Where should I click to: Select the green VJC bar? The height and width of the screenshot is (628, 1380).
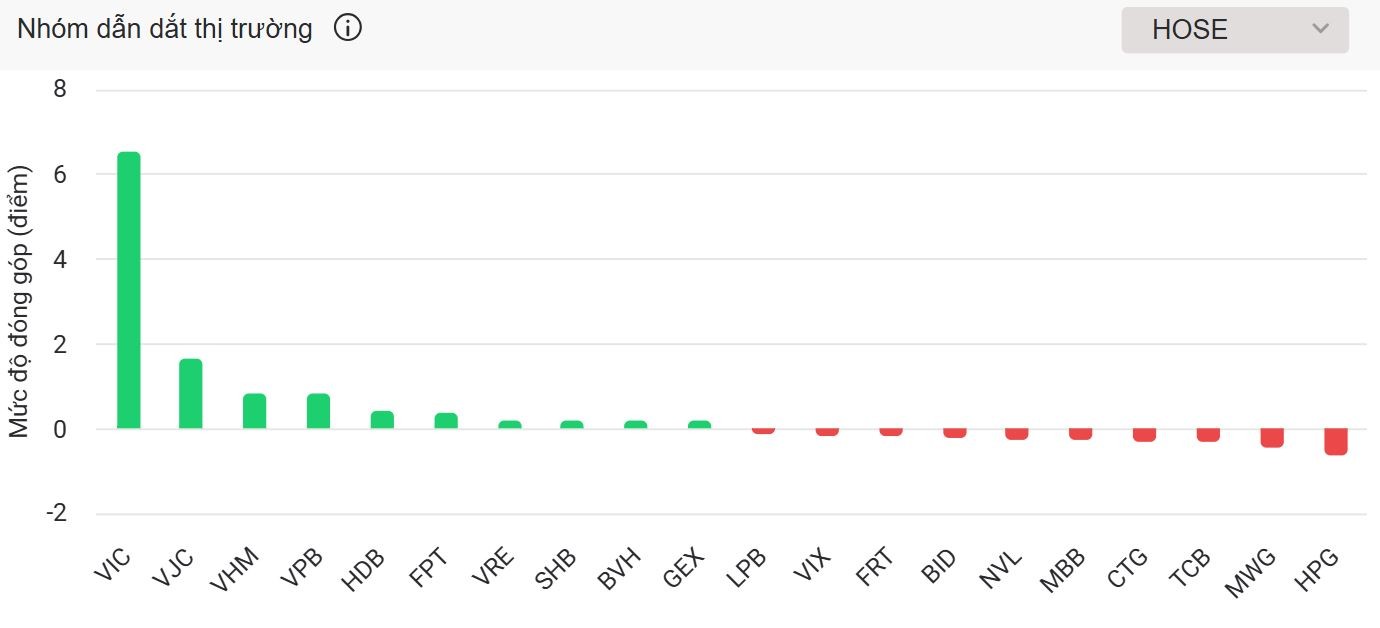[x=191, y=394]
